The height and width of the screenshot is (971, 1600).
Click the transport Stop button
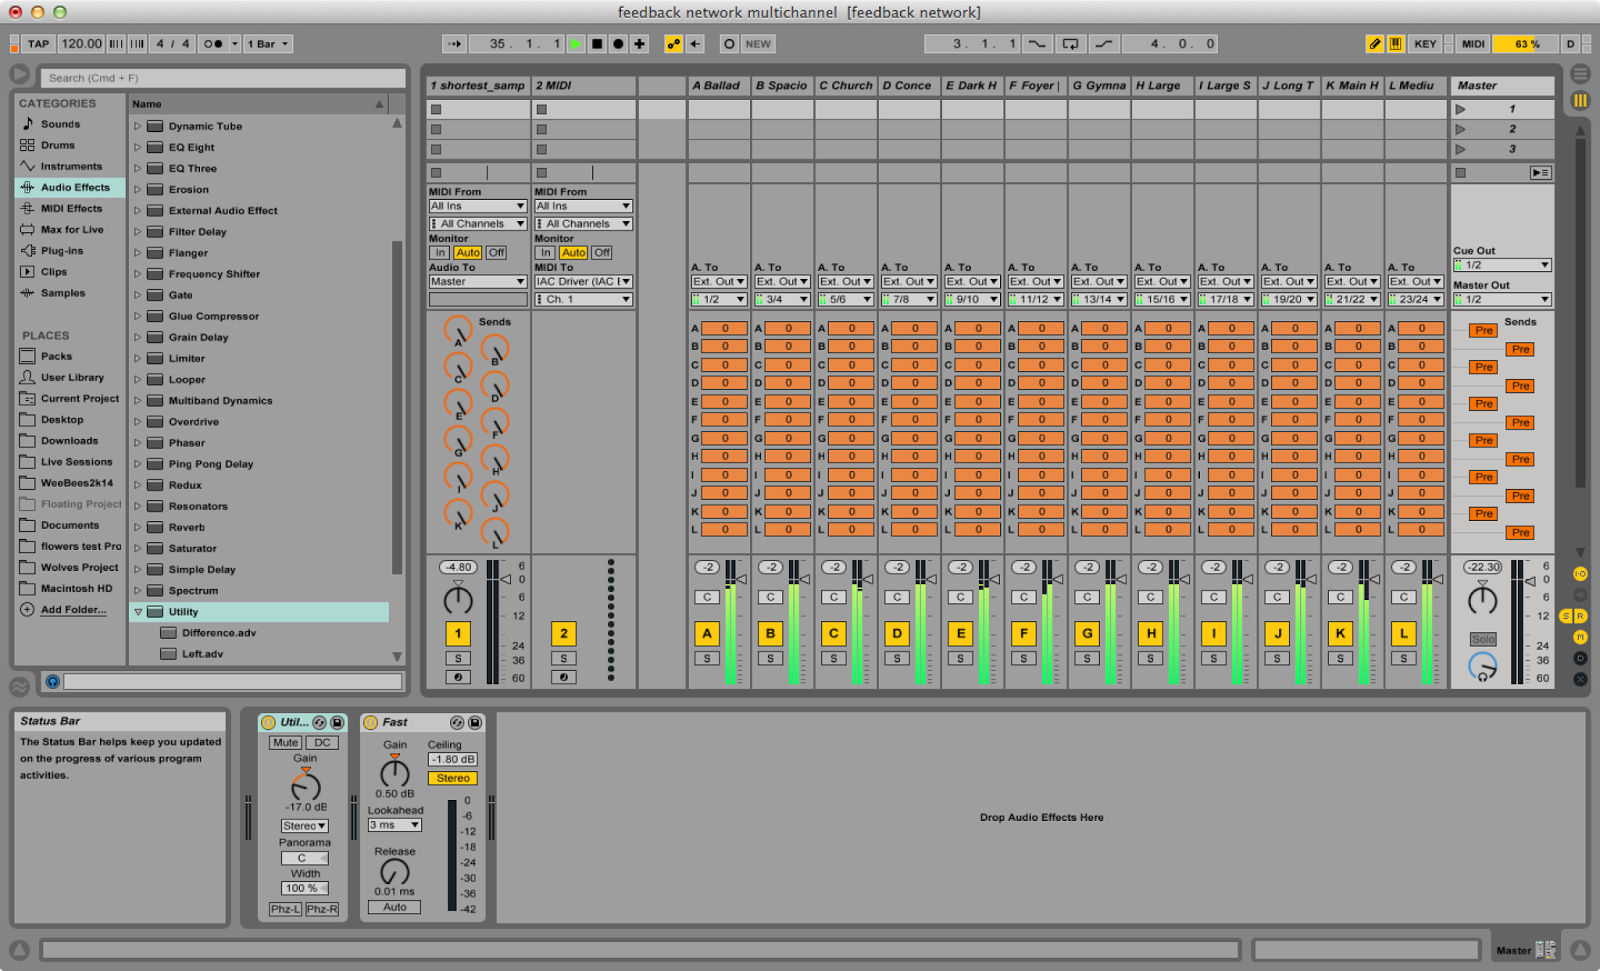[597, 44]
